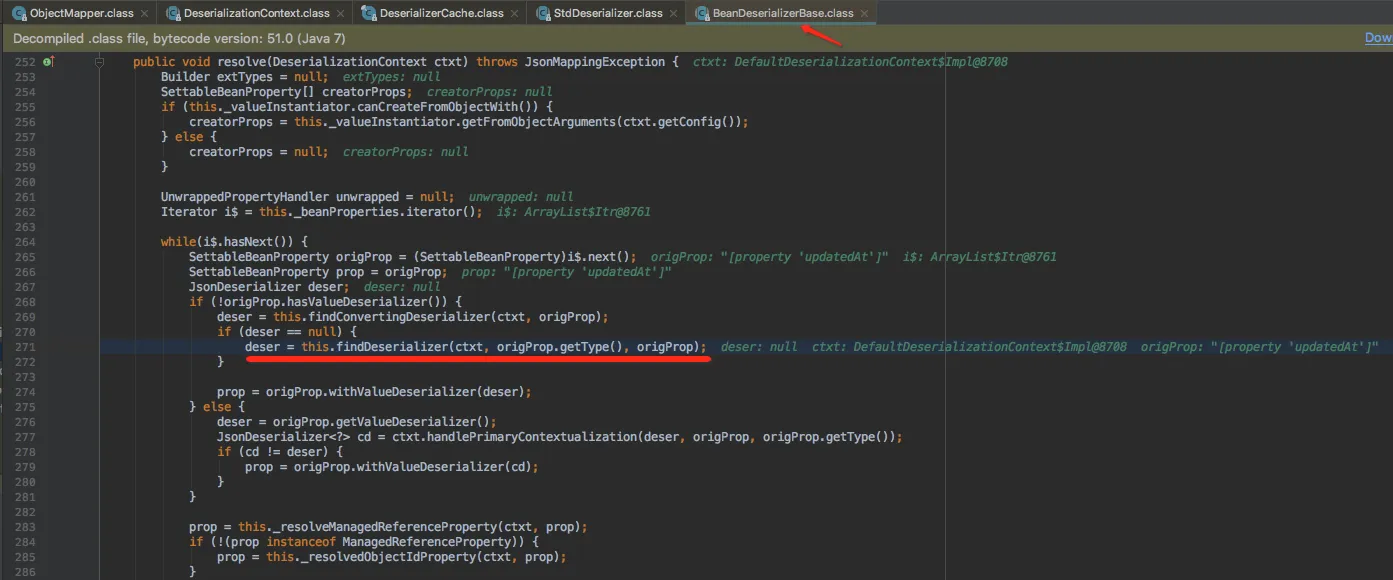Click the green implements-method gutter icon at line 252
This screenshot has height=580, width=1393.
click(x=48, y=62)
